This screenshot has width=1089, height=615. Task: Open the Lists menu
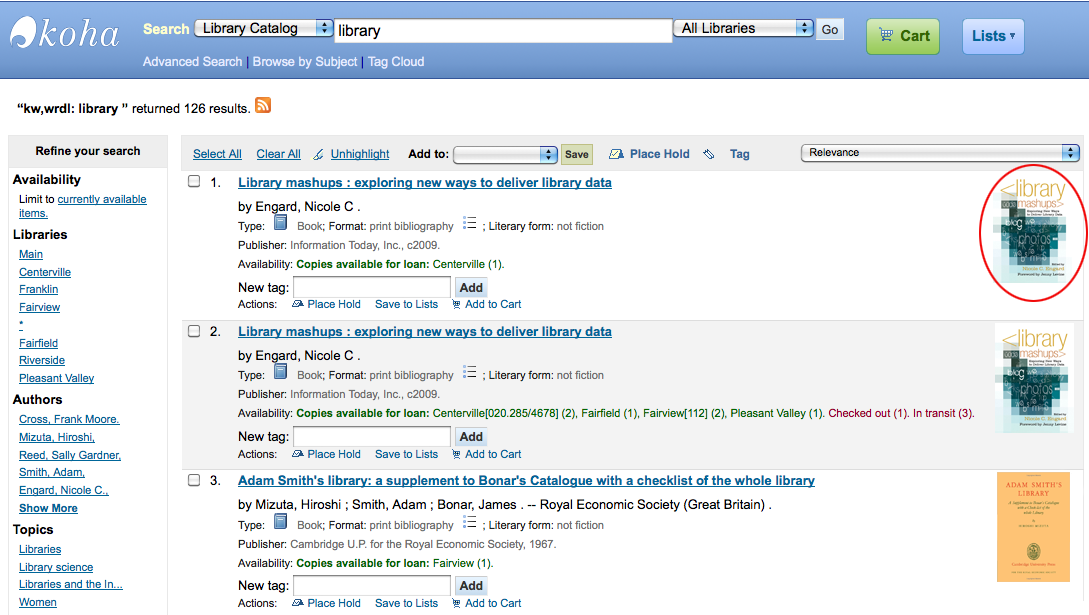993,36
